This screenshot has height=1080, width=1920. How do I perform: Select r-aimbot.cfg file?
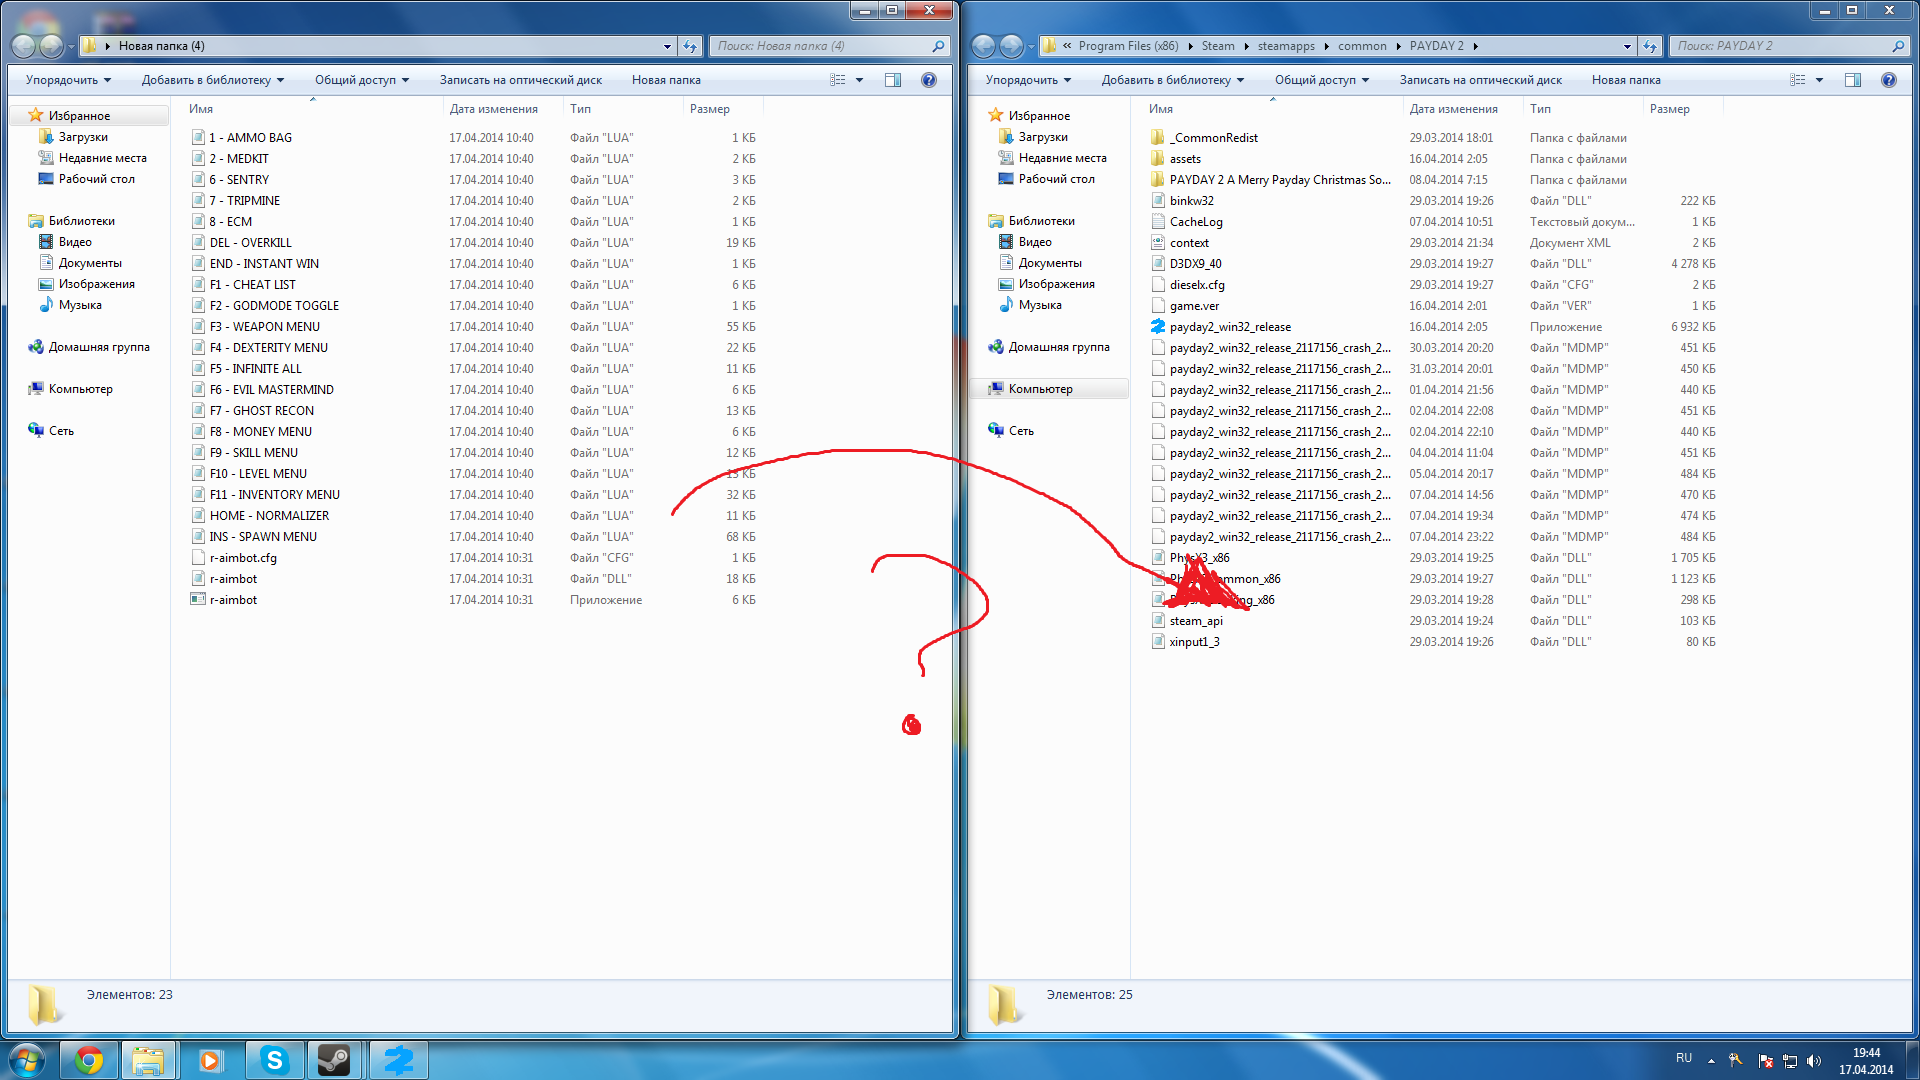coord(243,558)
